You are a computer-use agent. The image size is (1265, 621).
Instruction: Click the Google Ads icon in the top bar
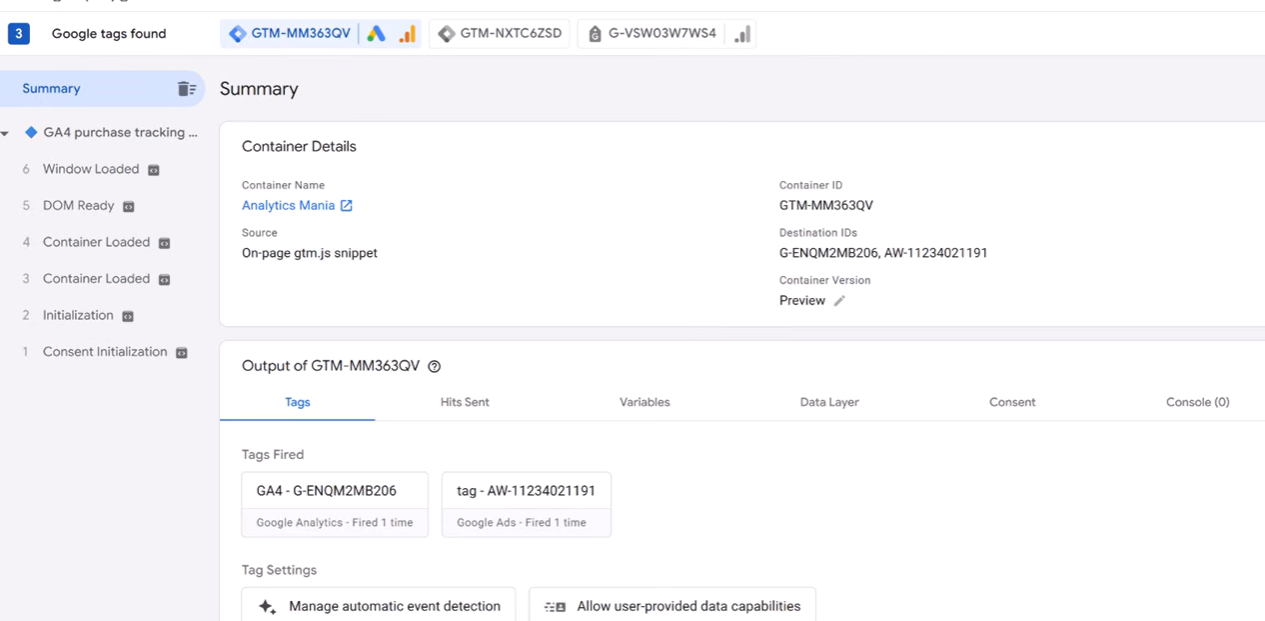pyautogui.click(x=376, y=34)
